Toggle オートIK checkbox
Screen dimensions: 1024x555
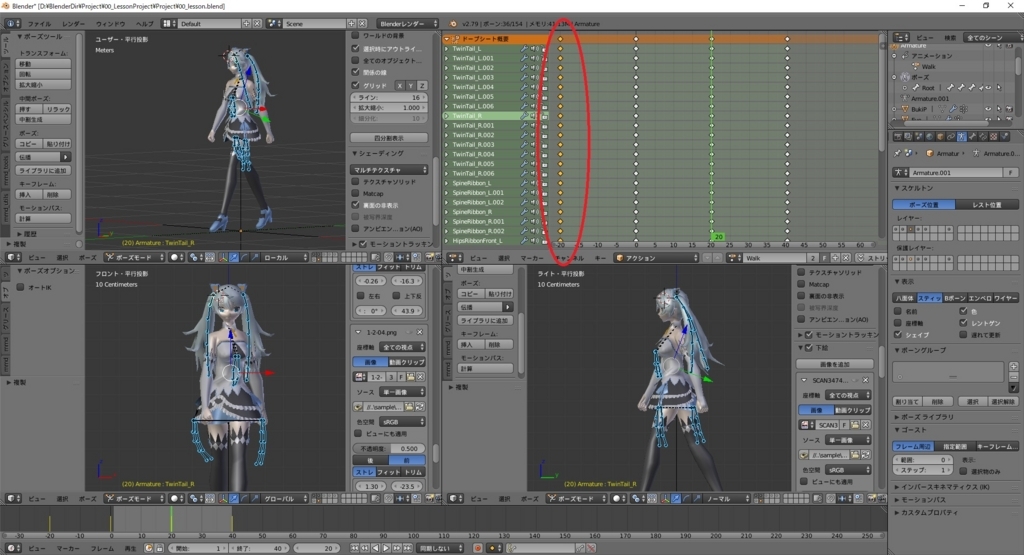[21, 287]
